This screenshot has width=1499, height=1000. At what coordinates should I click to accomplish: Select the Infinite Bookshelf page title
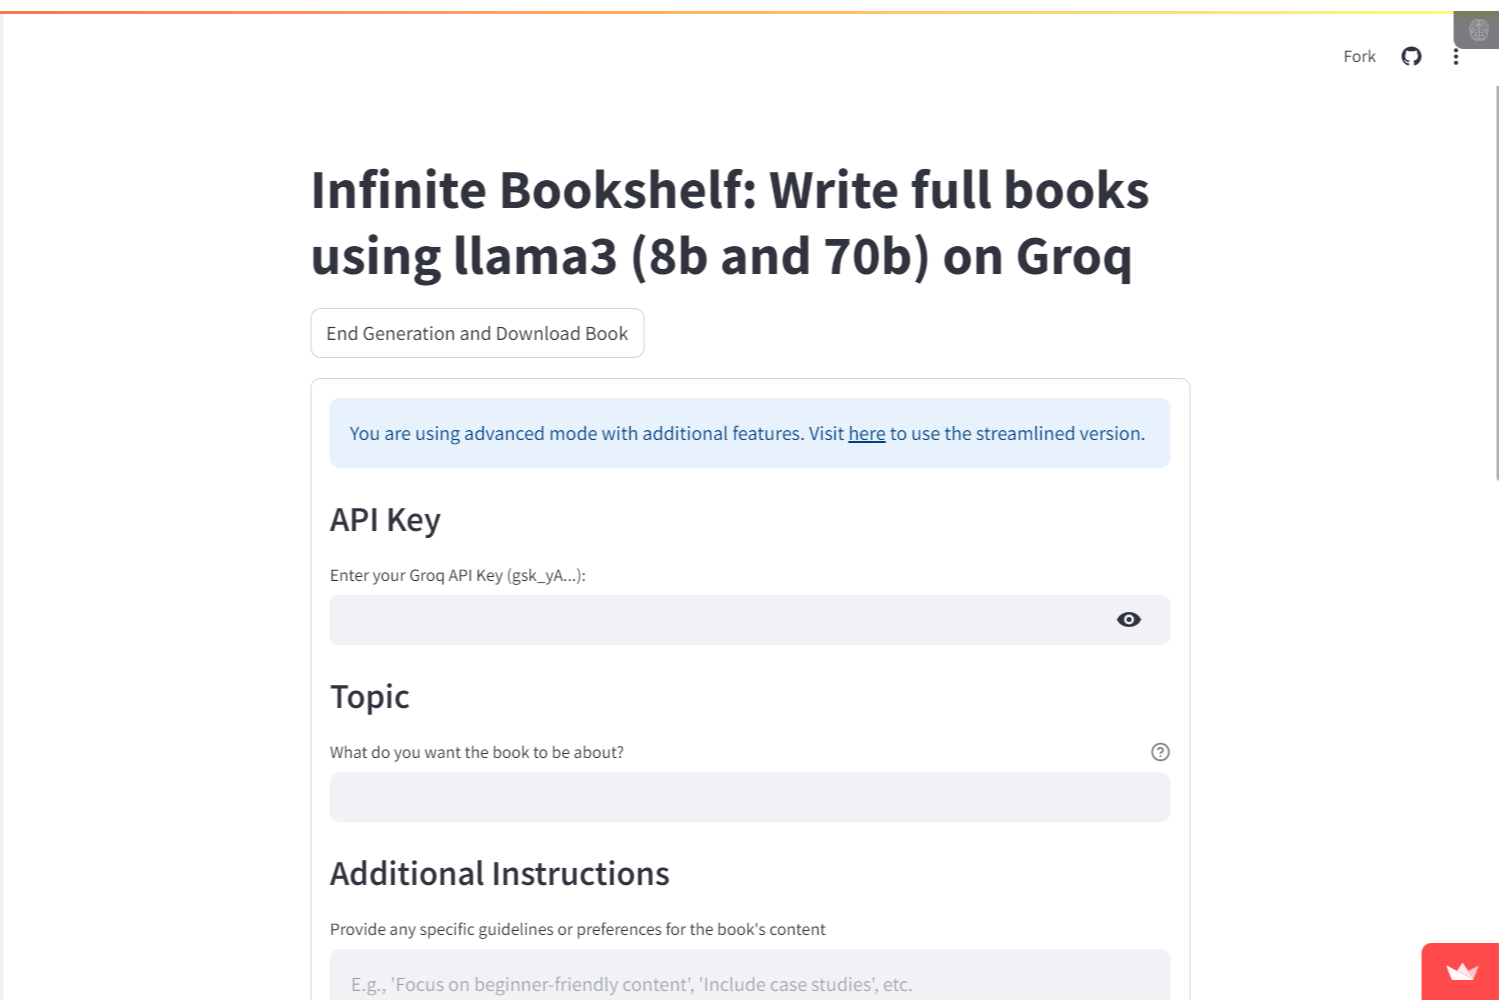coord(729,222)
